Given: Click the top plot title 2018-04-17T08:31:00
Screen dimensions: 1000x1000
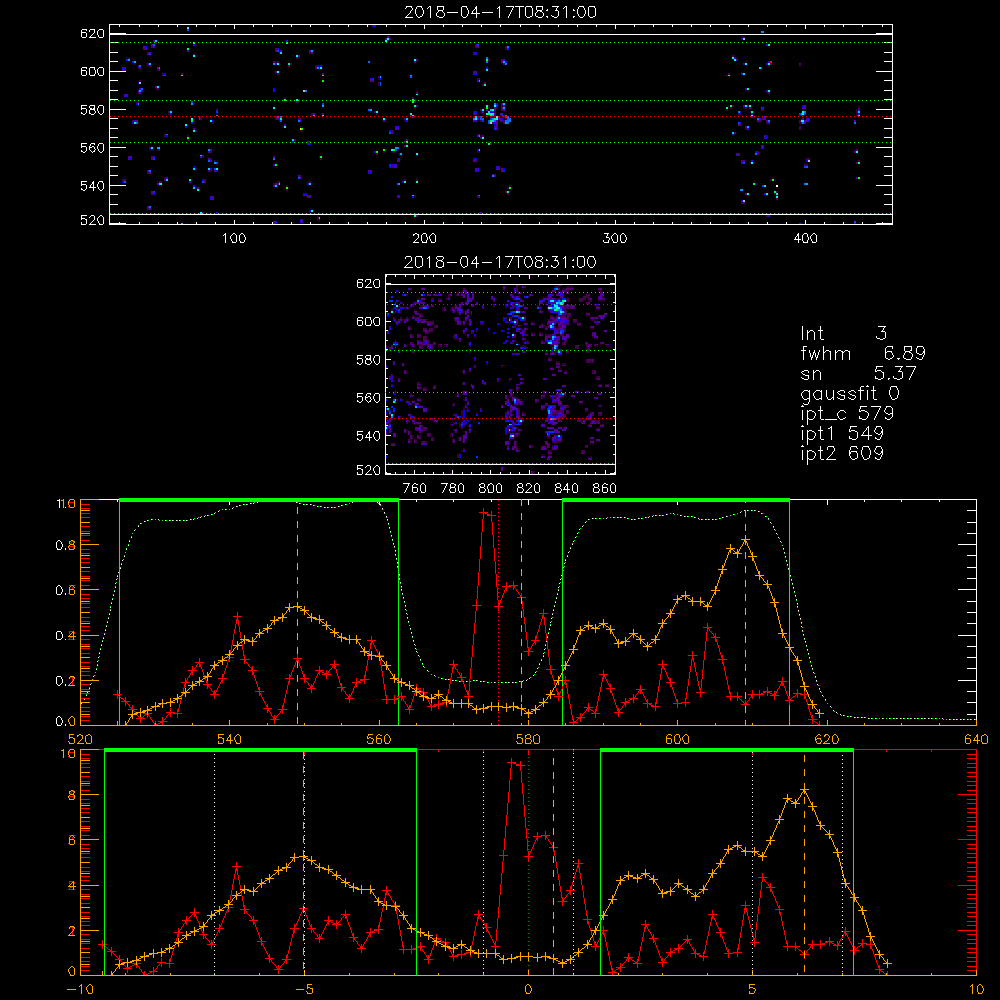Looking at the screenshot, I should coord(501,12).
